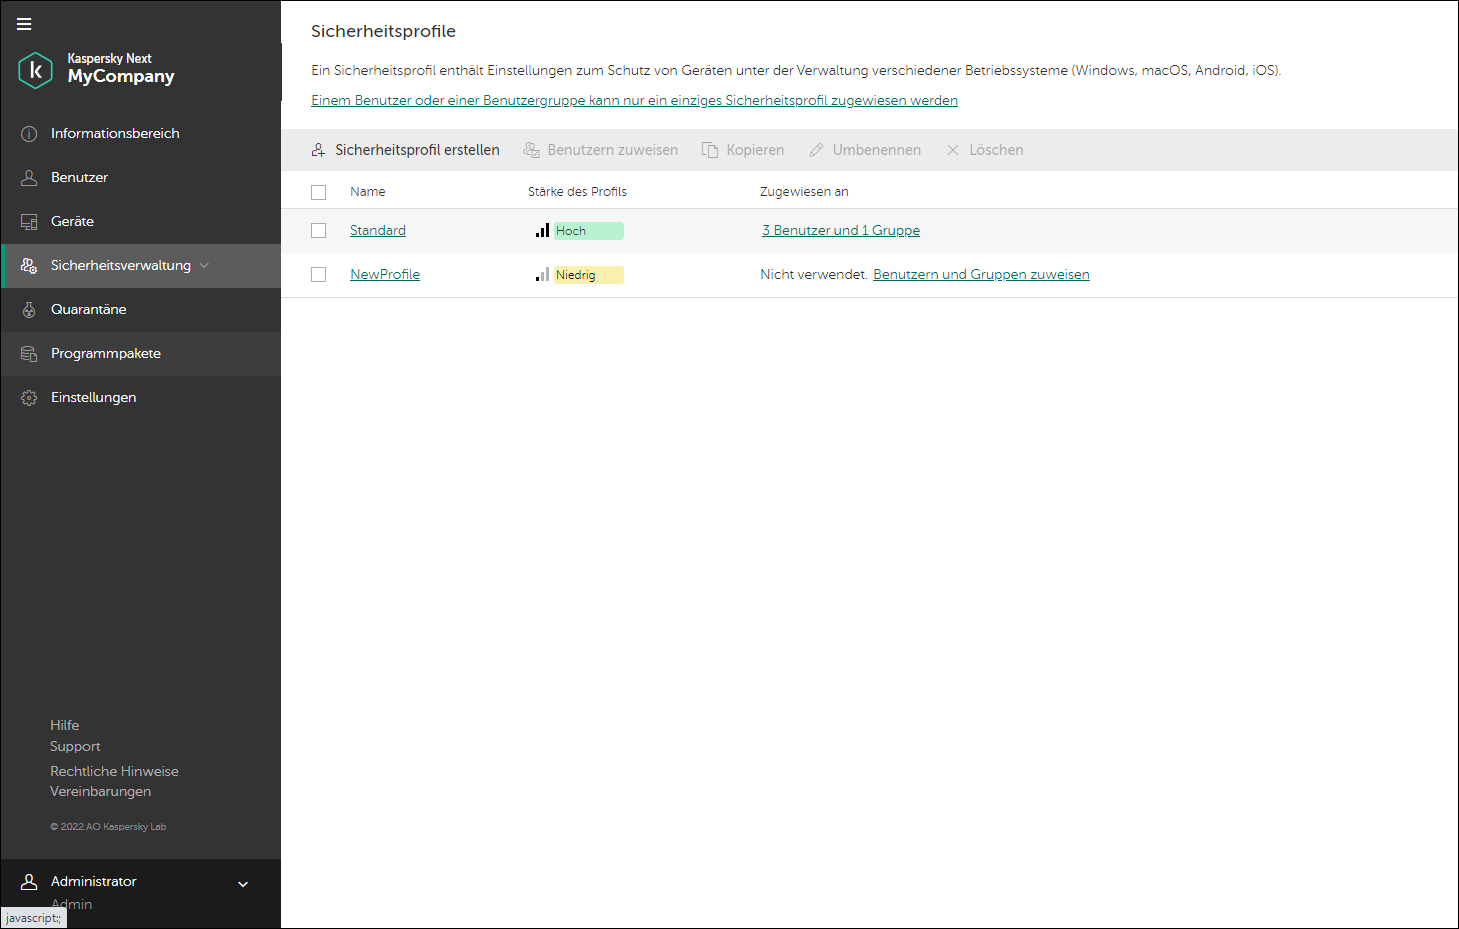Open the NewProfile security profile link

[385, 275]
